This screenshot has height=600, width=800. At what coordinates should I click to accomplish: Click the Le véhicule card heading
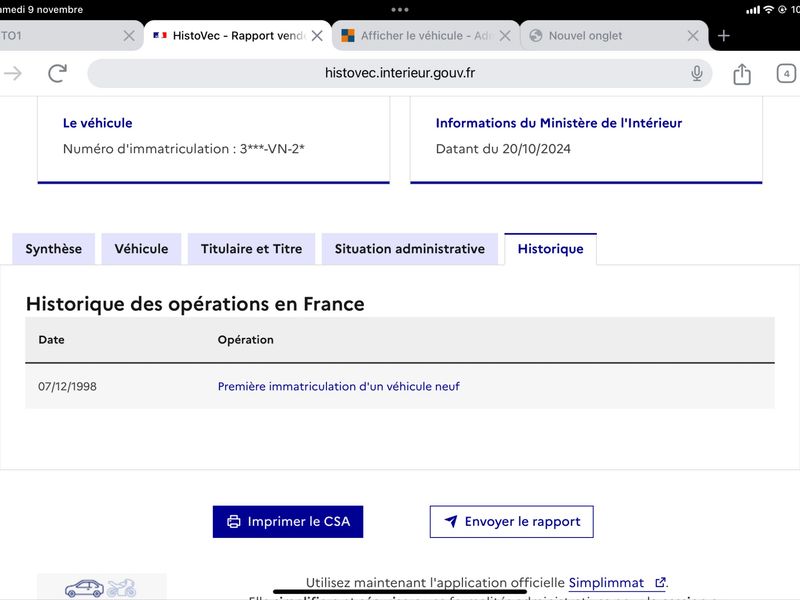97,123
